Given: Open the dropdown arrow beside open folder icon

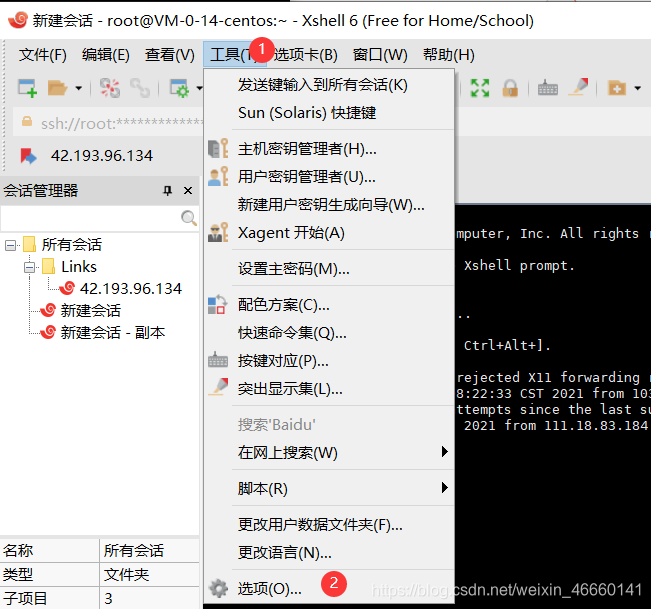Looking at the screenshot, I should (x=78, y=88).
